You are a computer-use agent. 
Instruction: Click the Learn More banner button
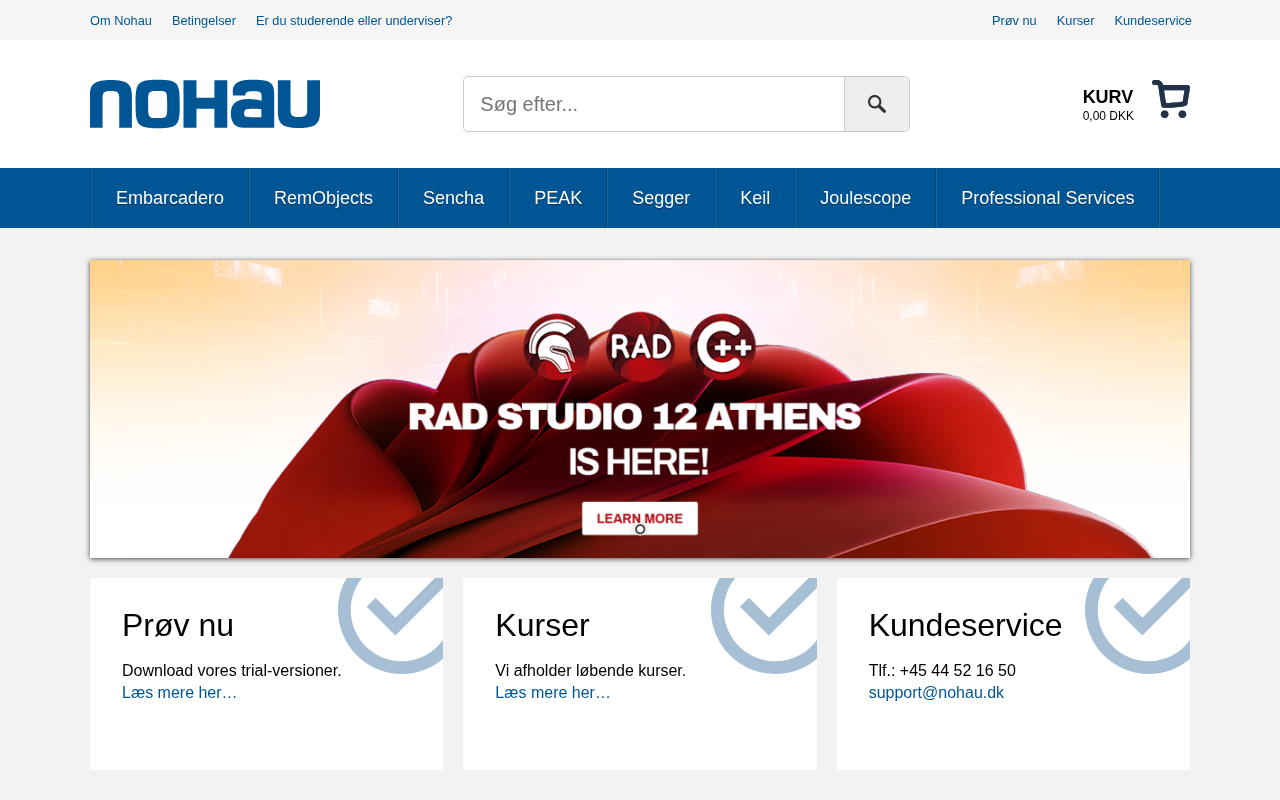(639, 516)
